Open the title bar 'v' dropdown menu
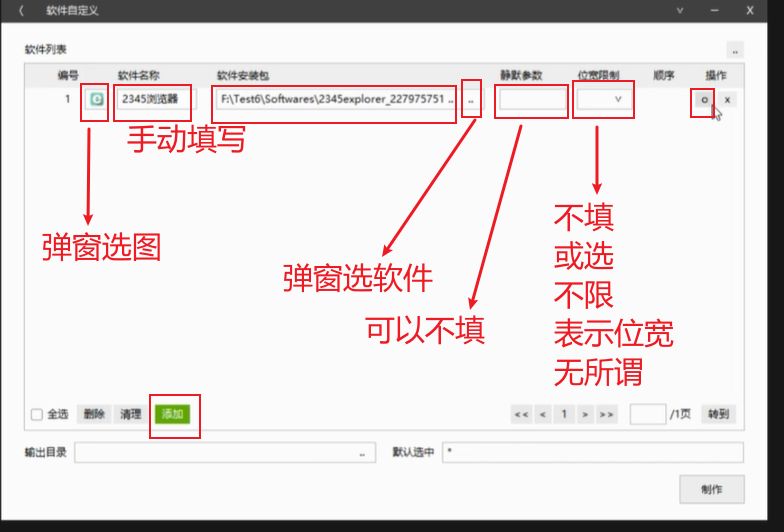The image size is (784, 532). click(x=681, y=11)
